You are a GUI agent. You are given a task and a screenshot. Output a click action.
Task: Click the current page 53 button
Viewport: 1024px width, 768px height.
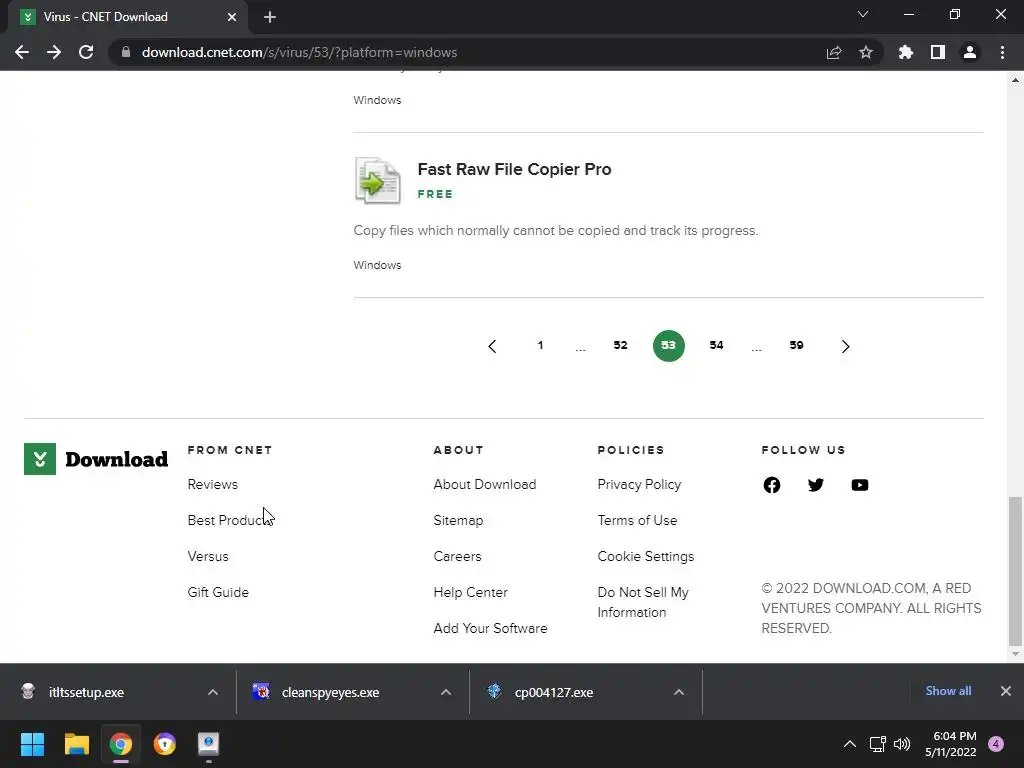pos(668,345)
